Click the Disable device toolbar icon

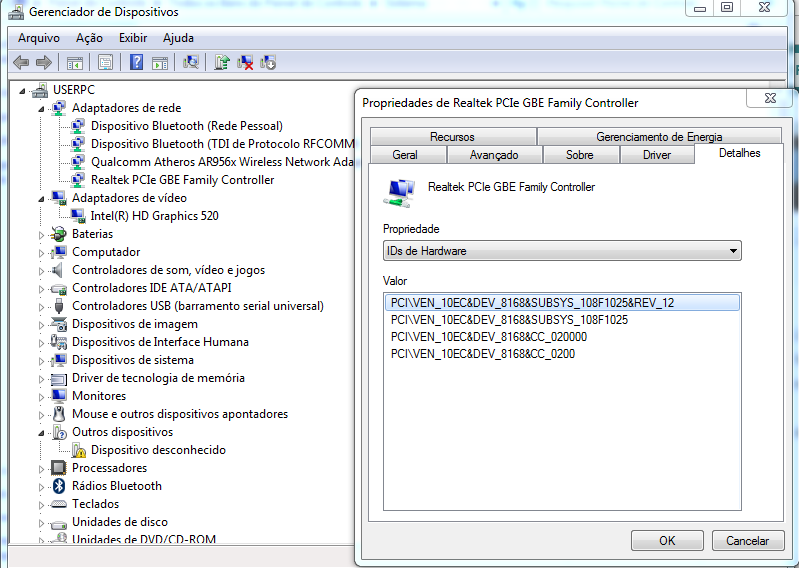click(x=268, y=62)
